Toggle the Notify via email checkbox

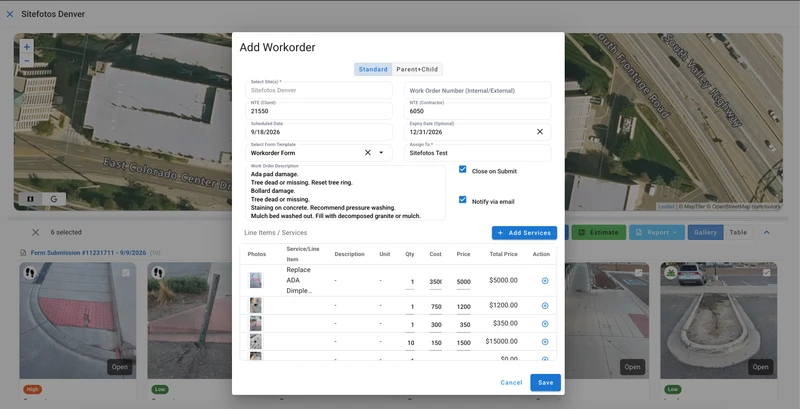[x=463, y=200]
